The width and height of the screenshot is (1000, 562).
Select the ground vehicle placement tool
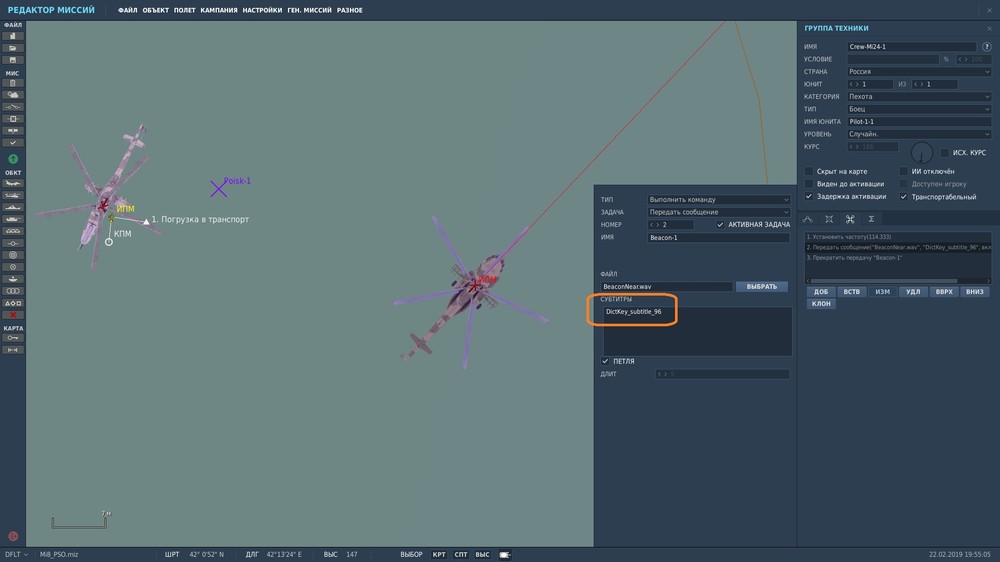point(13,219)
